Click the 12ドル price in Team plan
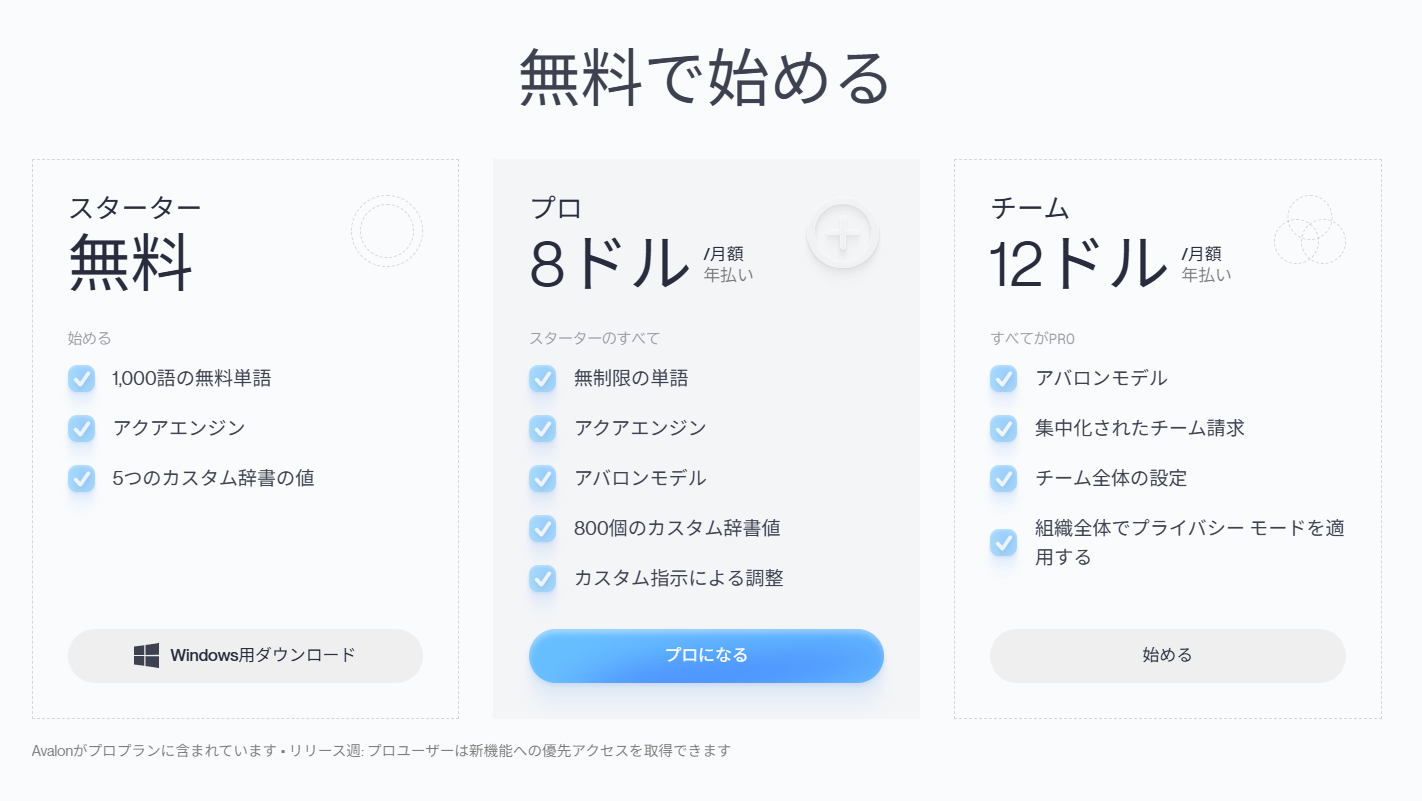The width and height of the screenshot is (1422, 801). point(1078,265)
